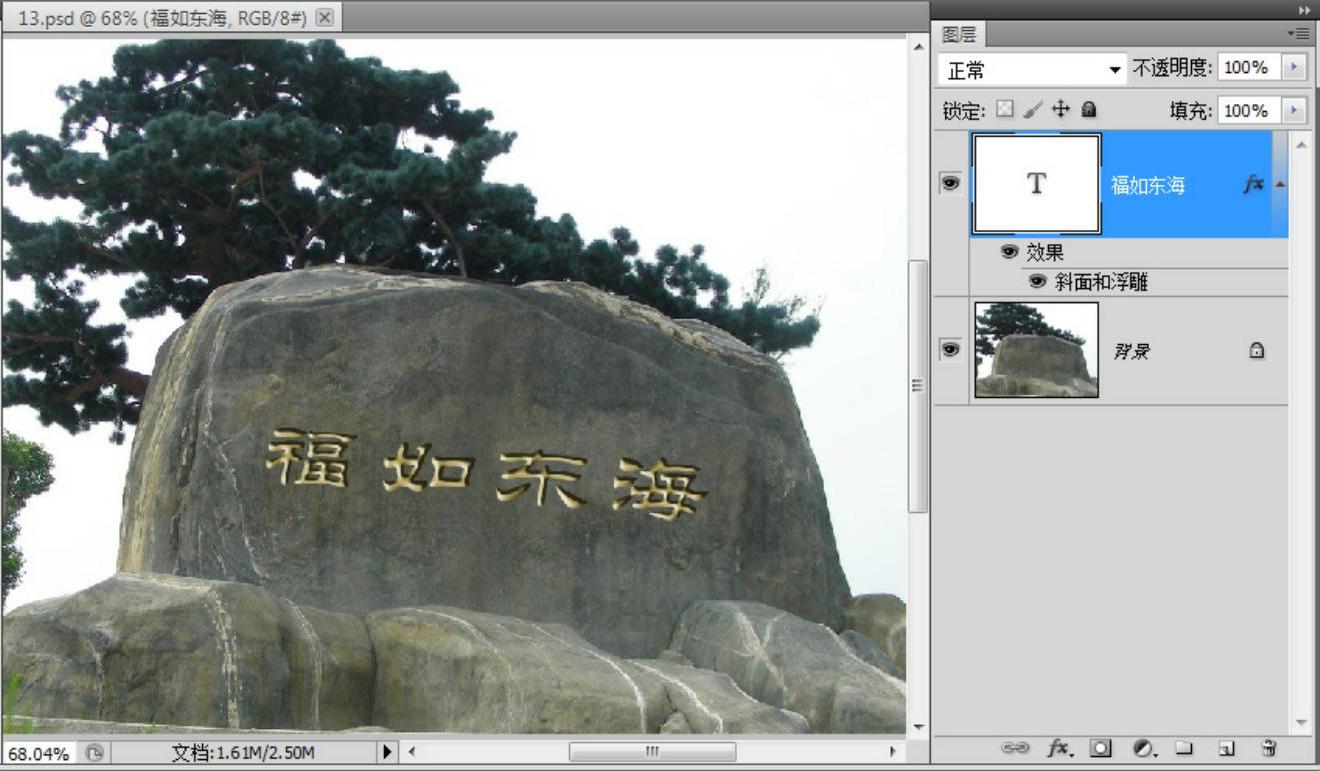This screenshot has height=771, width=1320.
Task: Click the zoom percentage field 68.04%
Action: 39,753
